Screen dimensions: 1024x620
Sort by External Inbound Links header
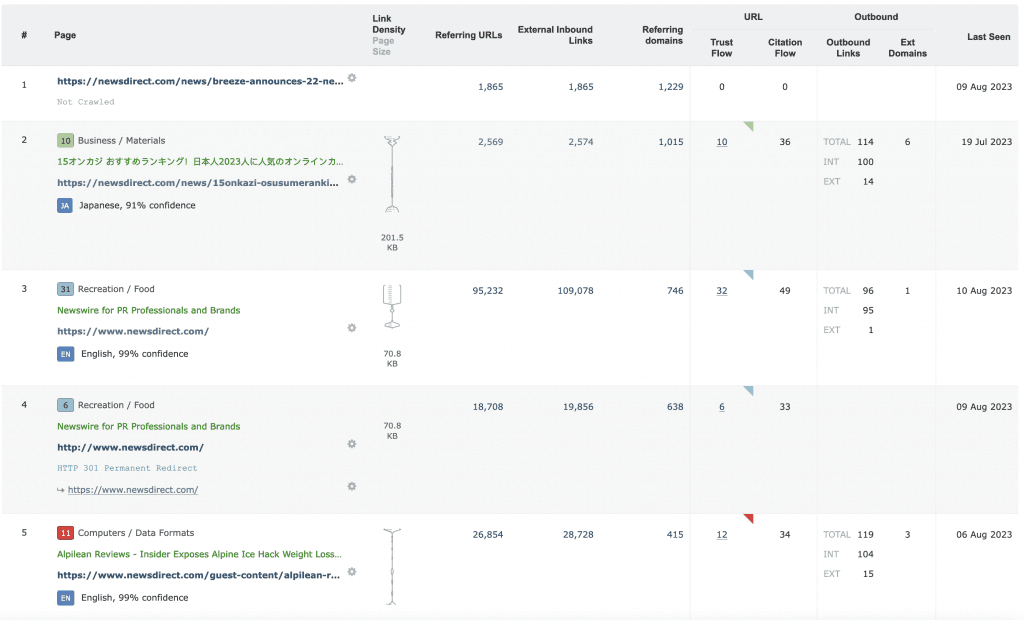tap(555, 35)
